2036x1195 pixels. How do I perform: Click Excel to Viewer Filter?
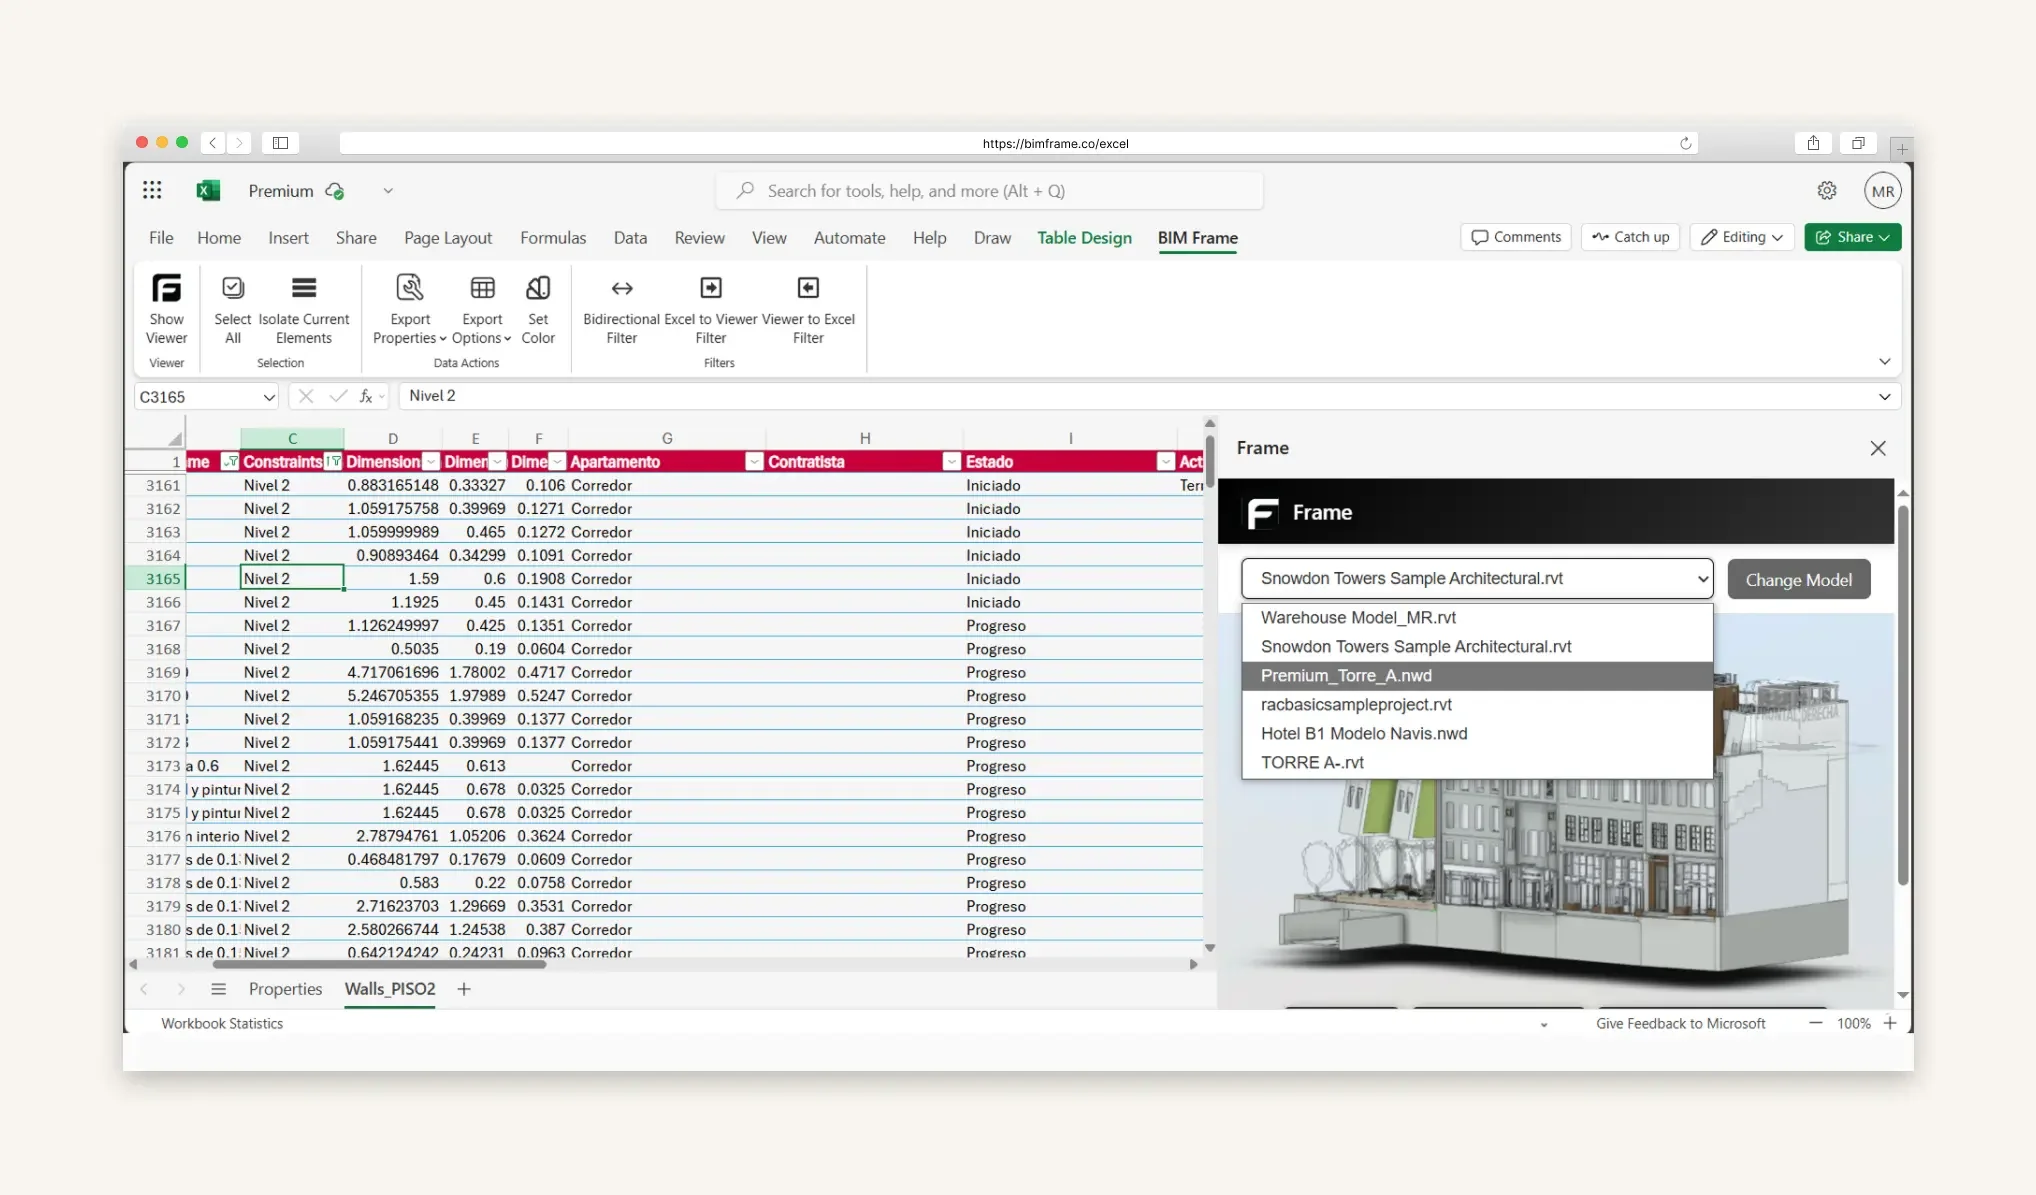click(710, 309)
